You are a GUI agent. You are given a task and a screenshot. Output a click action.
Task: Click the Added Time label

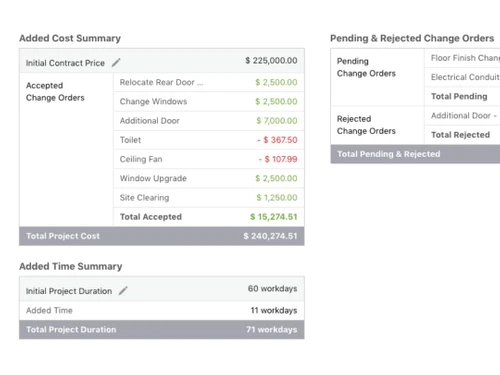(49, 310)
